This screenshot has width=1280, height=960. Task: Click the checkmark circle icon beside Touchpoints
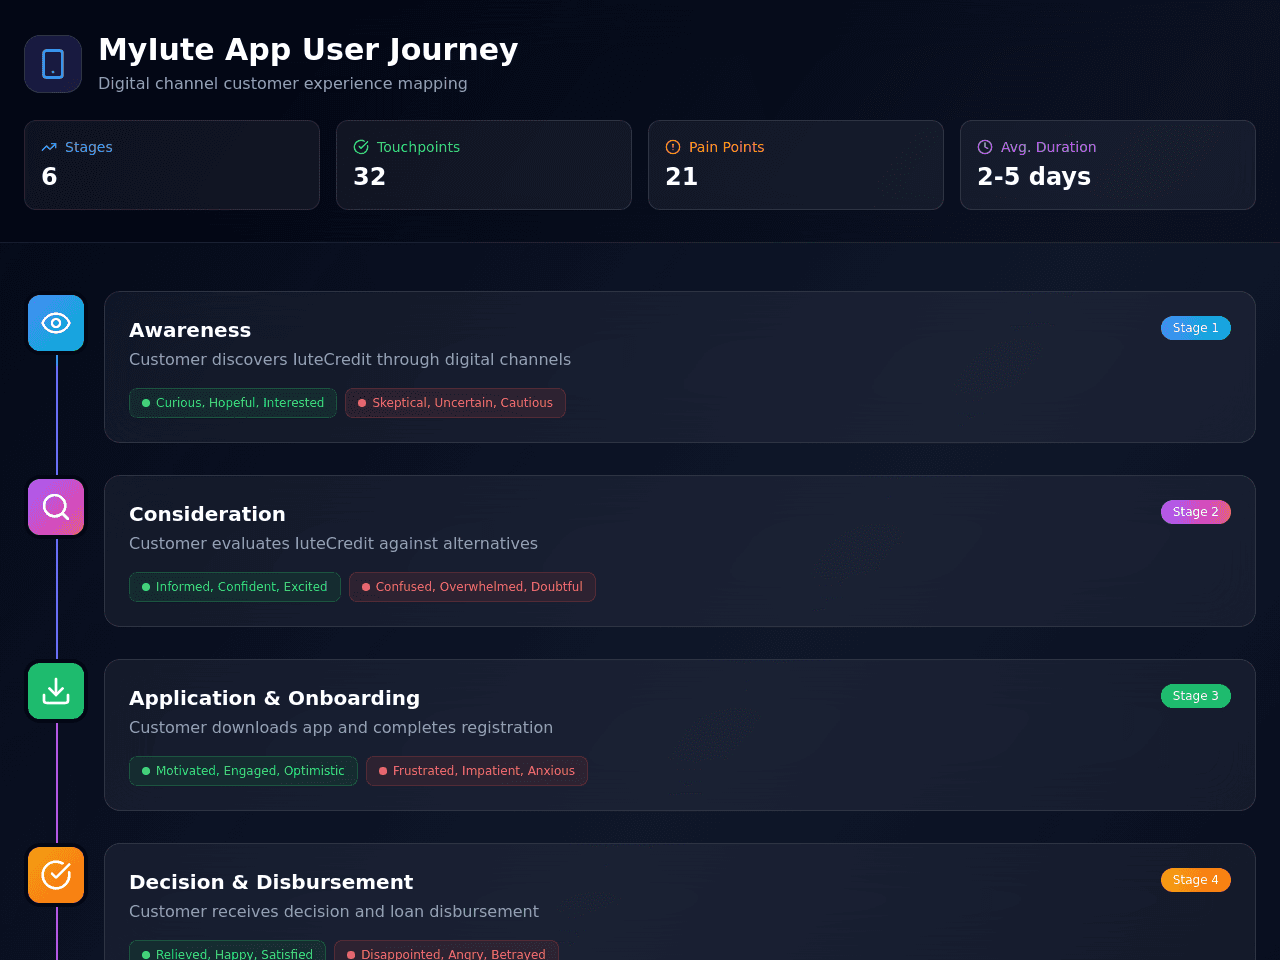tap(361, 147)
